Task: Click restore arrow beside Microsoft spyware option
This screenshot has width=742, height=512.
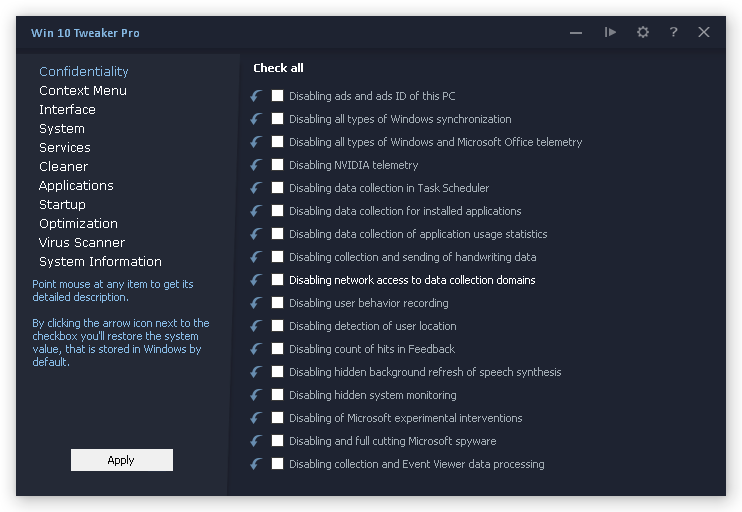Action: (x=257, y=441)
